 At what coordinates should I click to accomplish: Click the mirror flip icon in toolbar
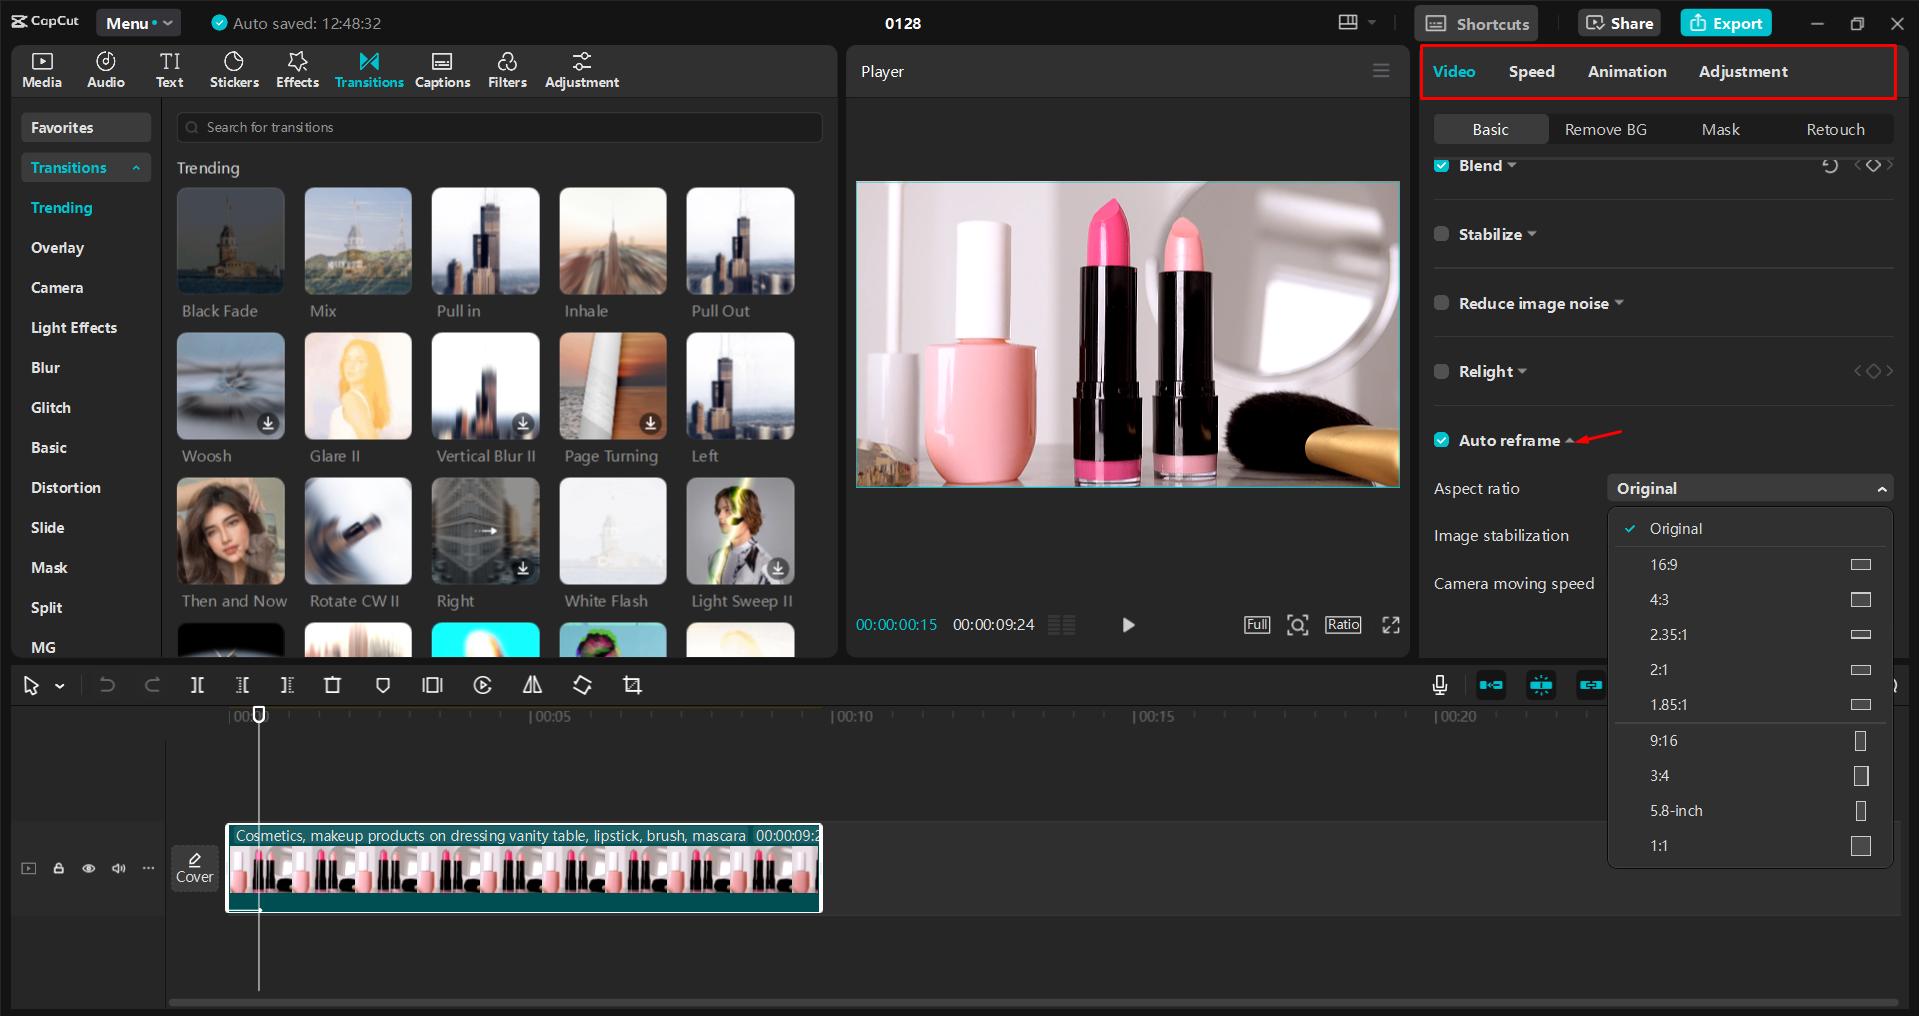pyautogui.click(x=532, y=685)
